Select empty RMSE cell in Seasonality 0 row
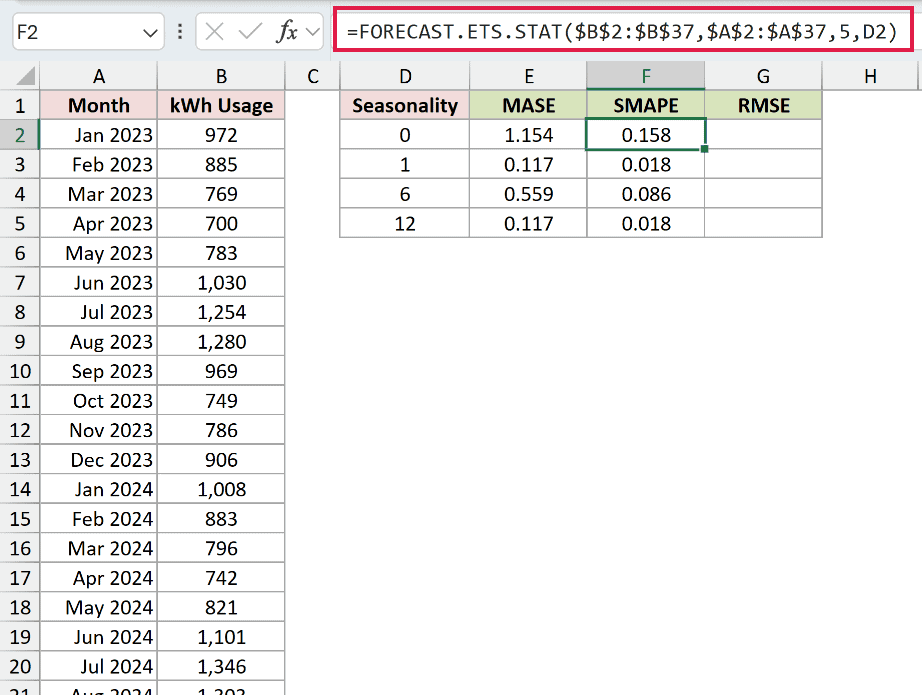The image size is (922, 695). pyautogui.click(x=763, y=135)
